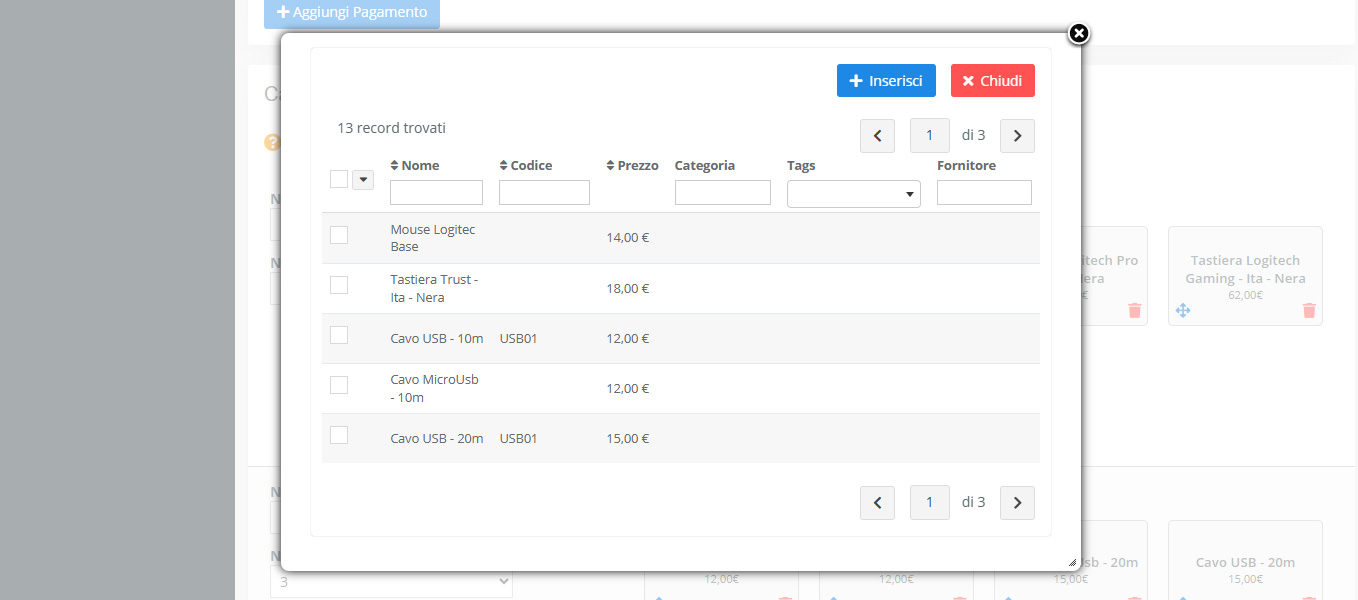This screenshot has width=1358, height=600.
Task: Grab the modal resize handle in the corner
Action: pyautogui.click(x=1072, y=563)
